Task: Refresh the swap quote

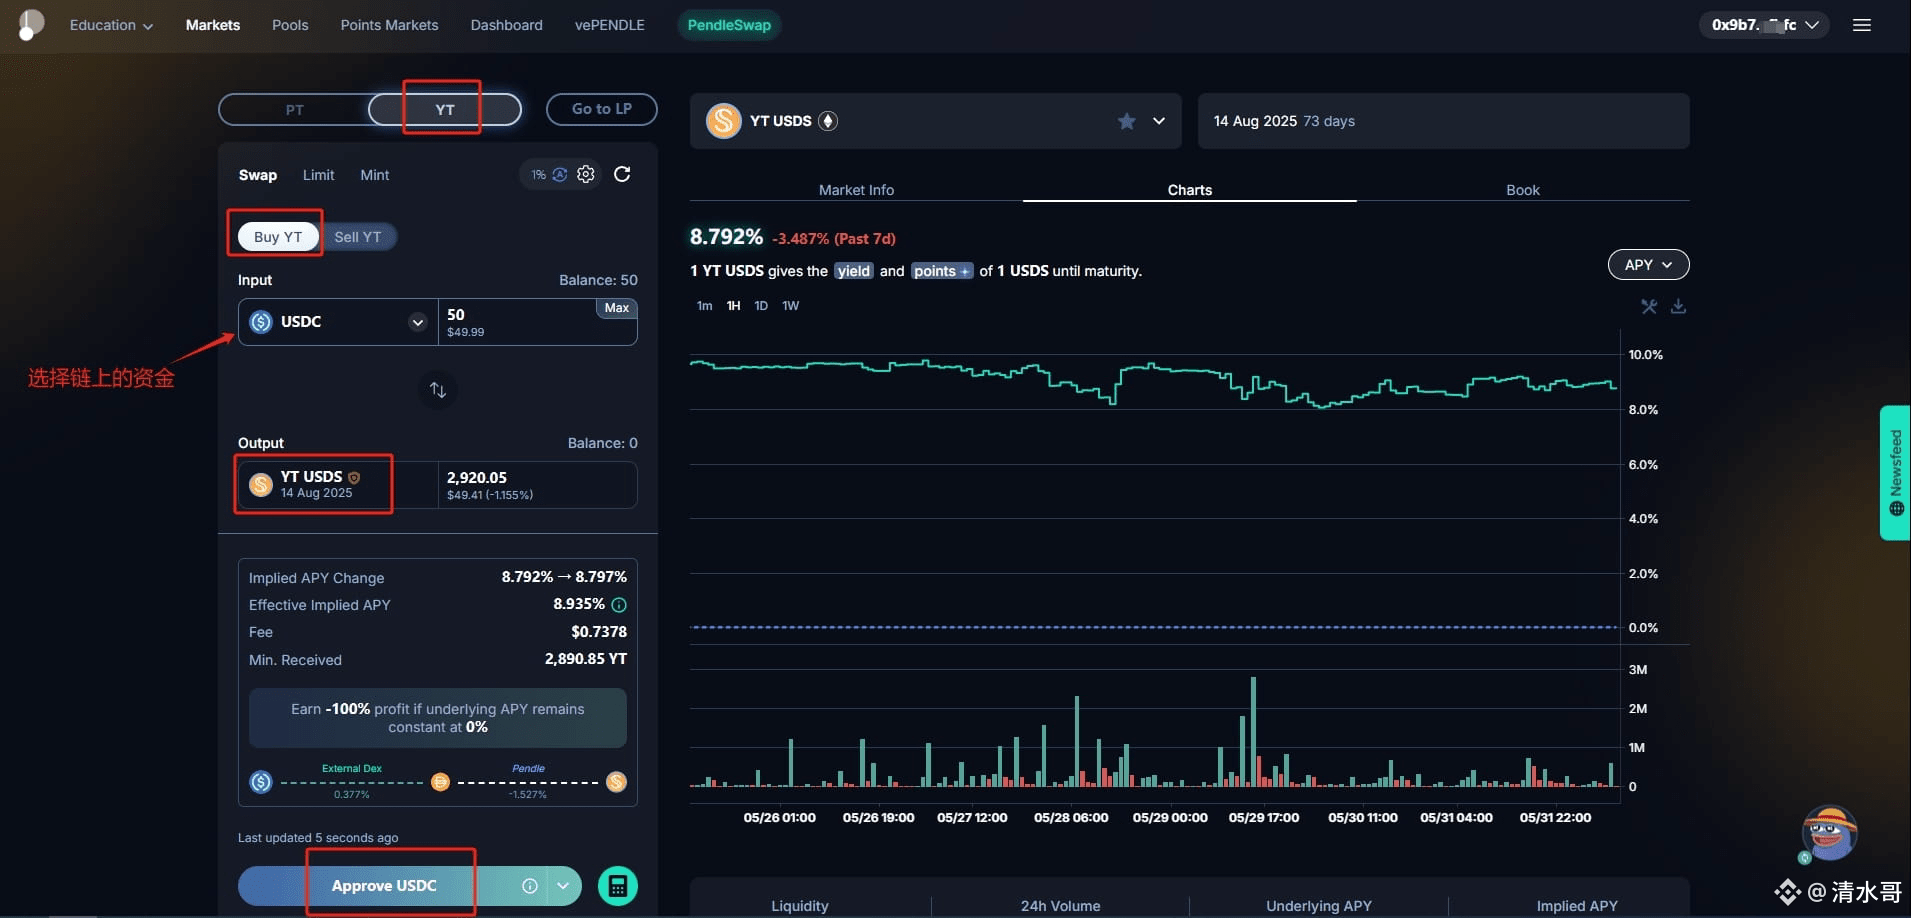Action: click(x=622, y=174)
